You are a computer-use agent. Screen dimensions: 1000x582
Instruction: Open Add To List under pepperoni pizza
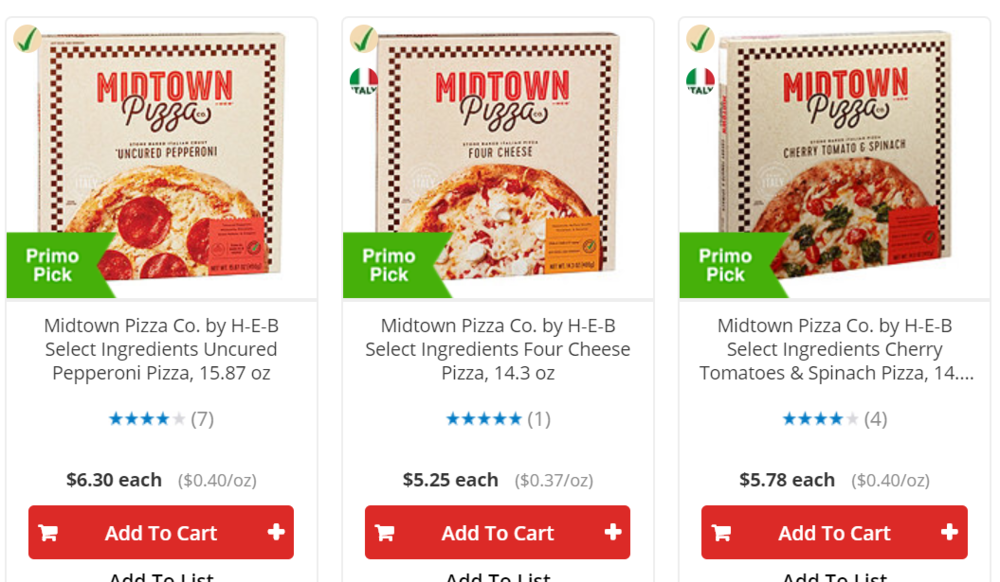(x=160, y=577)
